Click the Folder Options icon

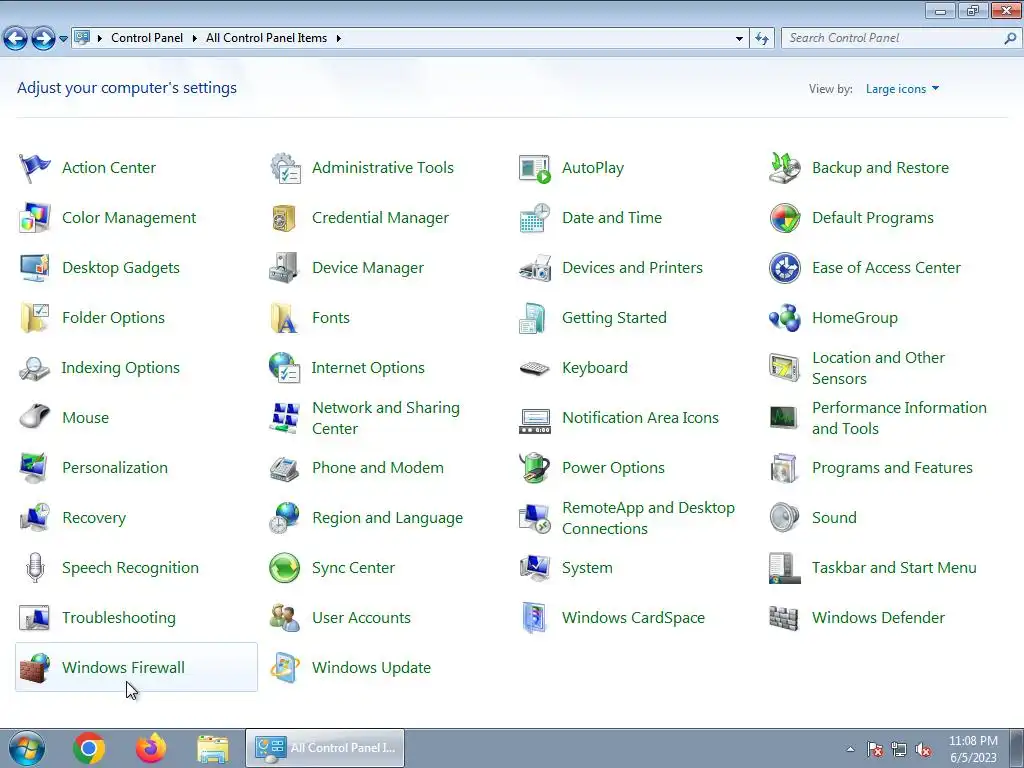coord(35,318)
